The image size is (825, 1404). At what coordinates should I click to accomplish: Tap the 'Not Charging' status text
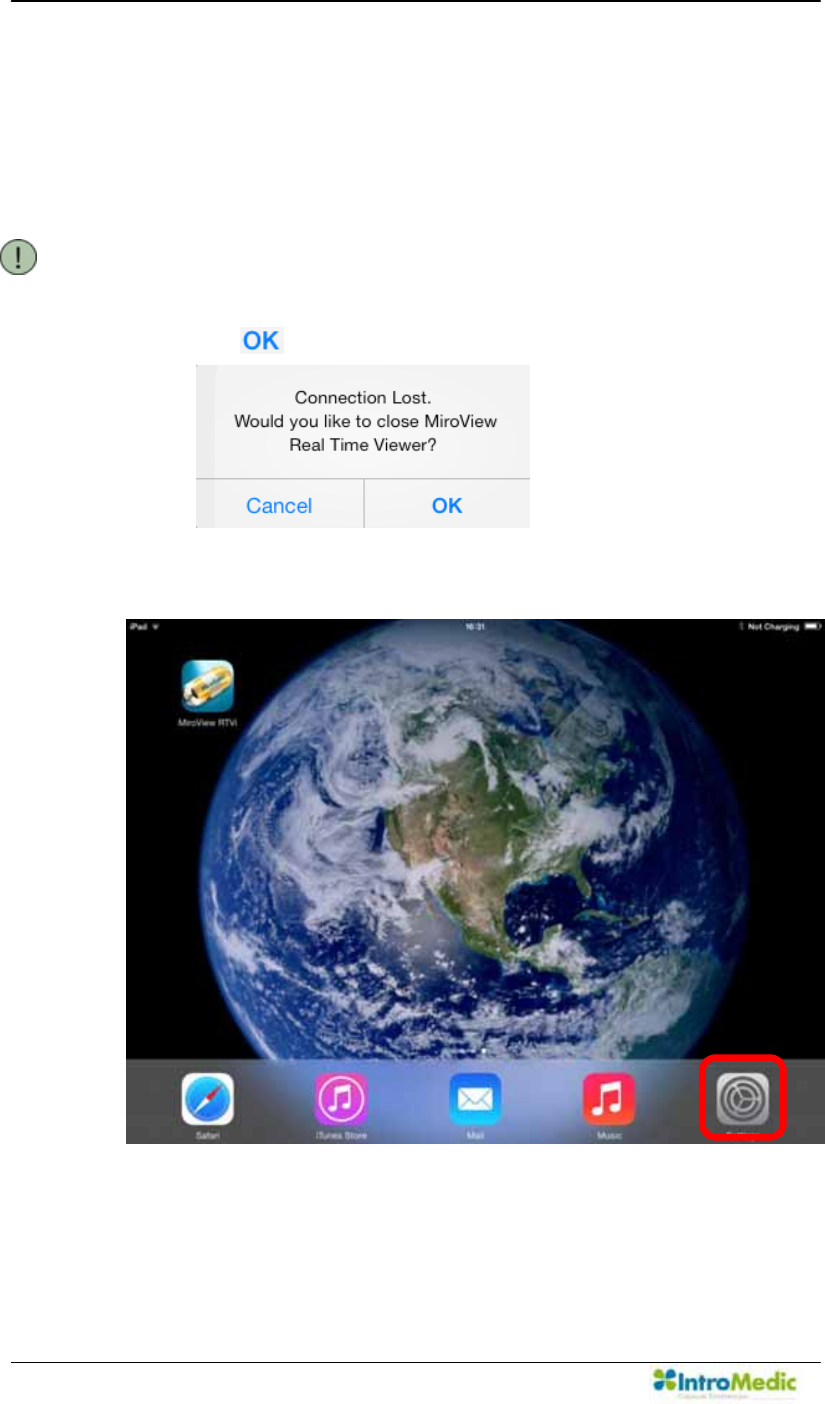[x=774, y=627]
